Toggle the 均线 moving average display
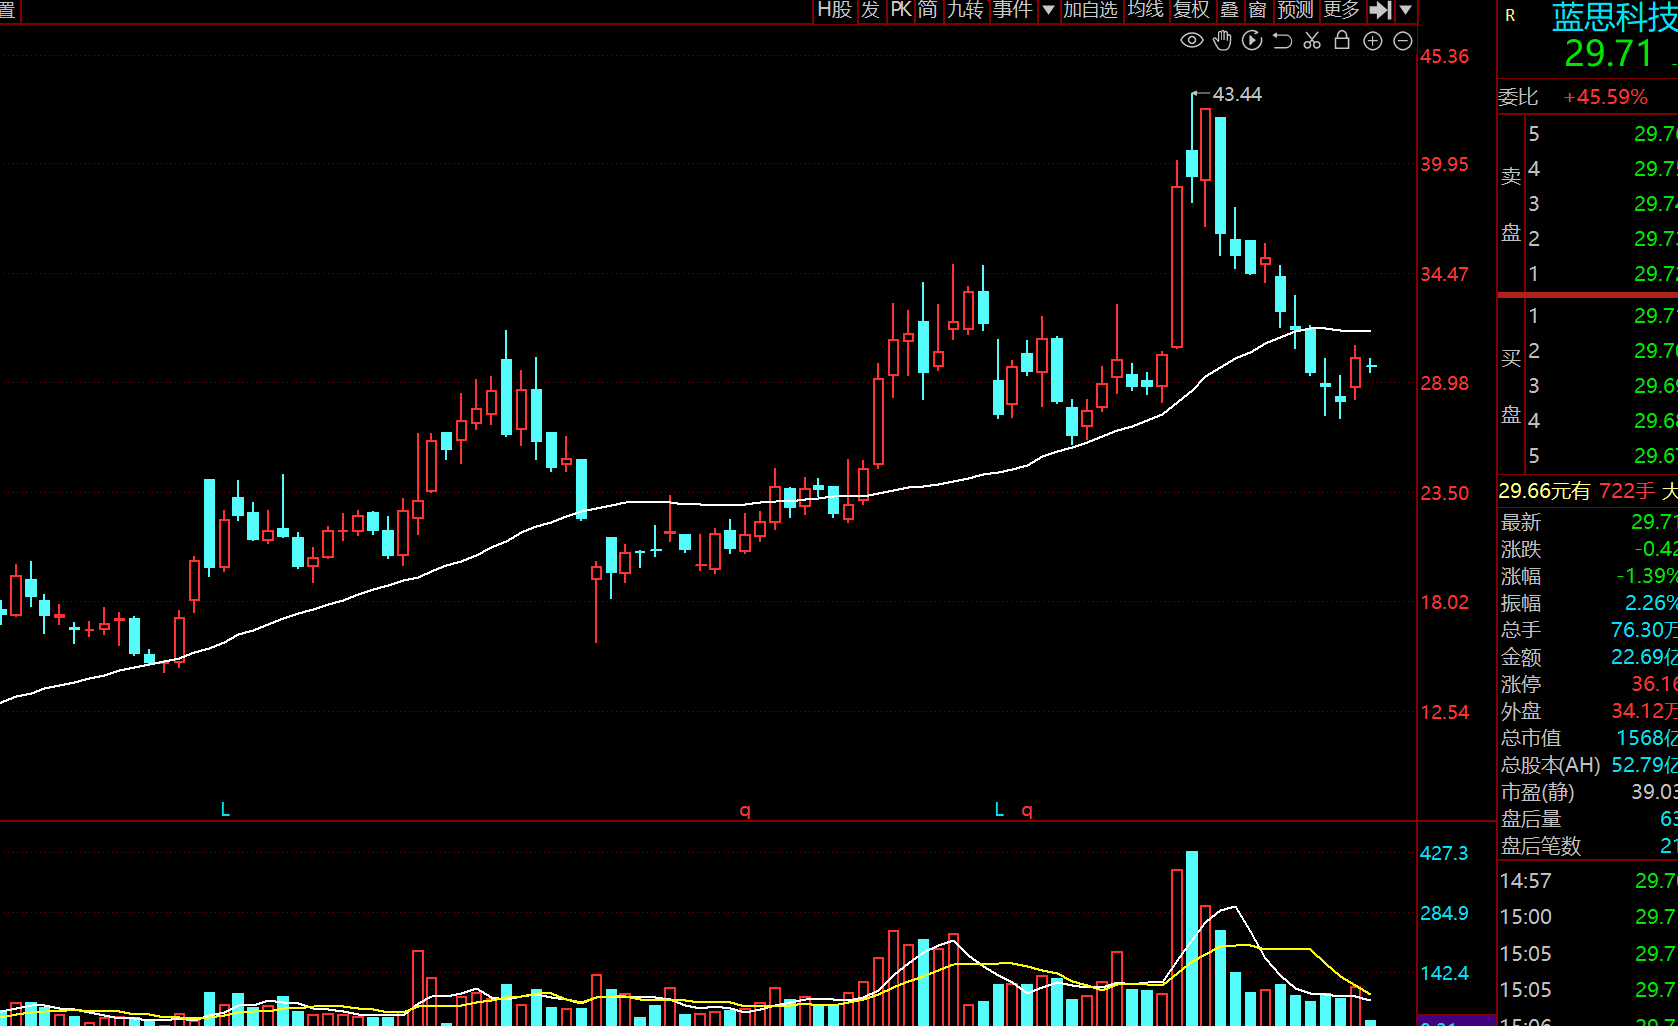Screen dimensions: 1678x1026 tap(1146, 10)
